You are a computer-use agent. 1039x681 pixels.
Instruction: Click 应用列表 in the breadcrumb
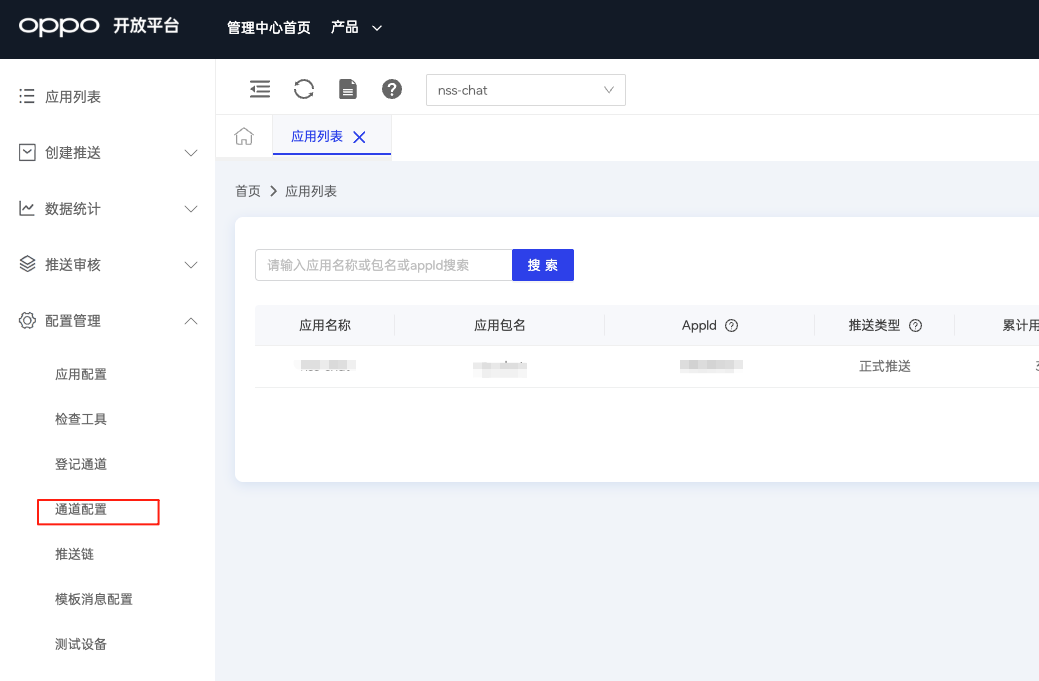coord(311,191)
